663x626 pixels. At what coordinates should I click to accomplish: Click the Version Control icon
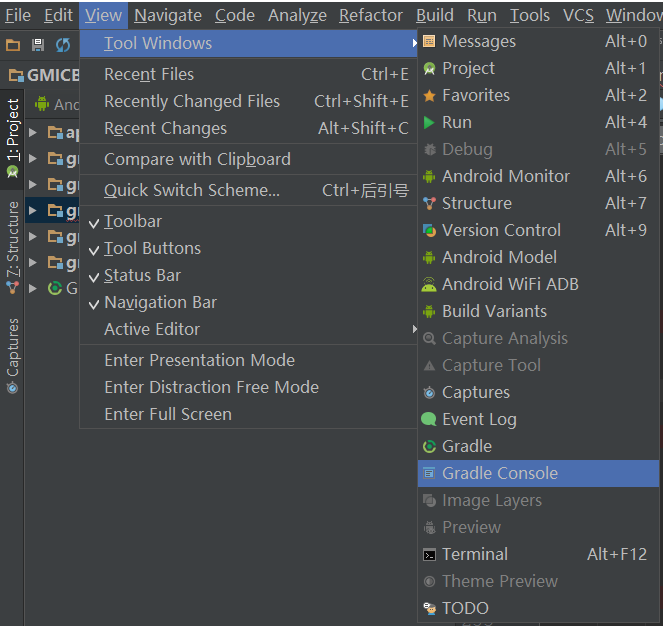coord(429,231)
